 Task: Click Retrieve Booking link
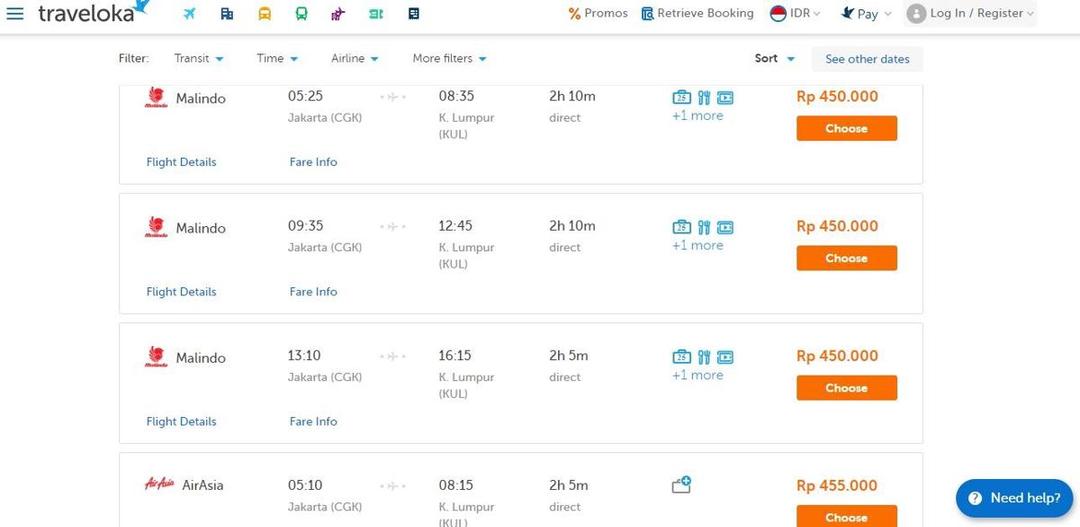point(697,14)
